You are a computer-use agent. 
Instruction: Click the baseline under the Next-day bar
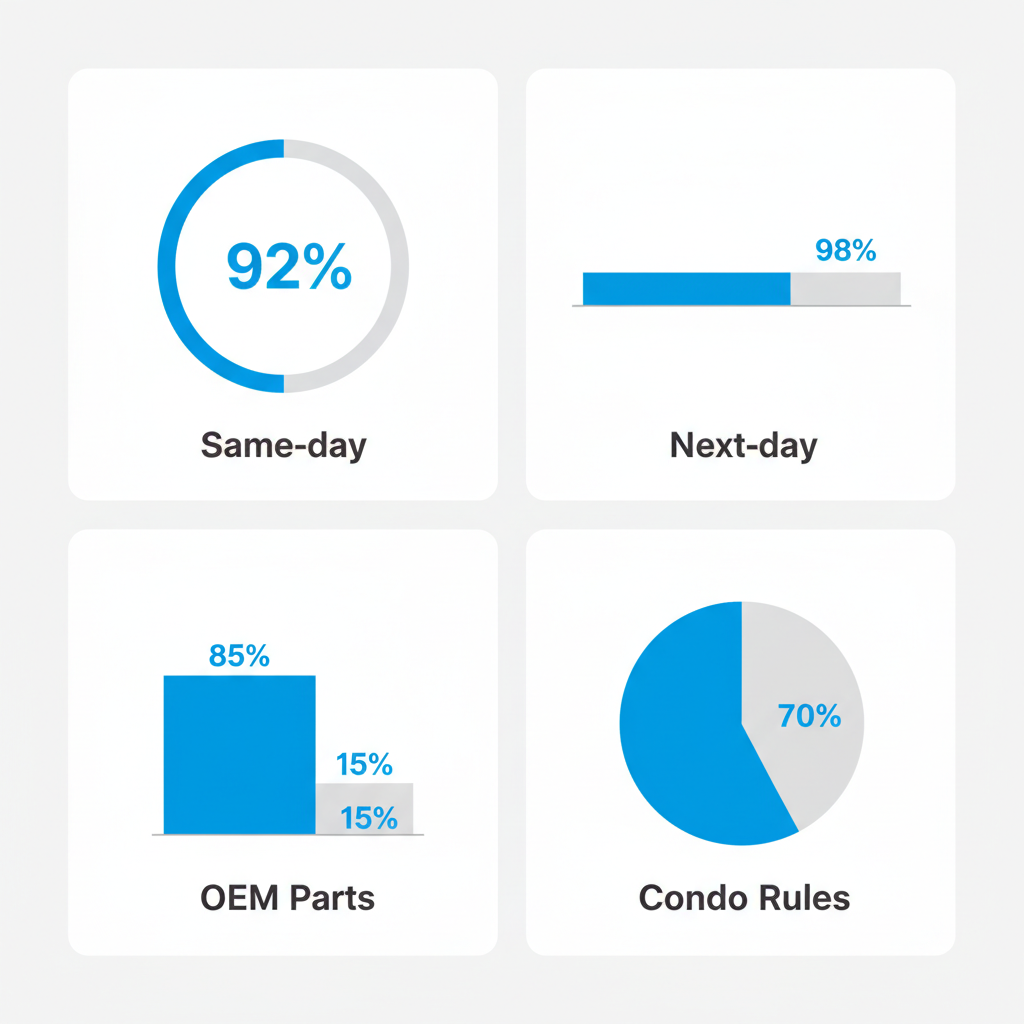[x=741, y=306]
